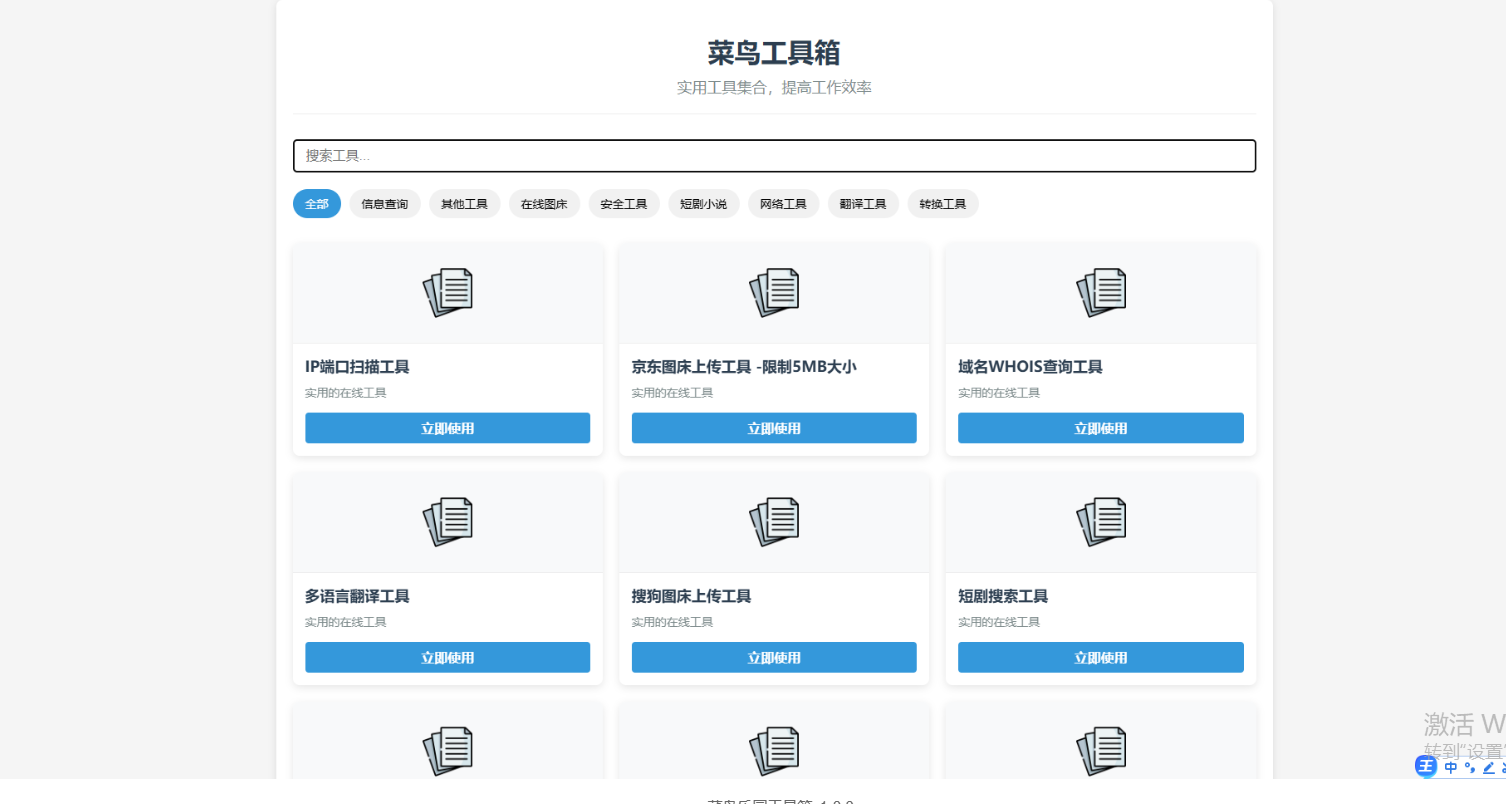Click the 菜鸟工具箱 page heading
The width and height of the screenshot is (1506, 804).
(x=774, y=52)
